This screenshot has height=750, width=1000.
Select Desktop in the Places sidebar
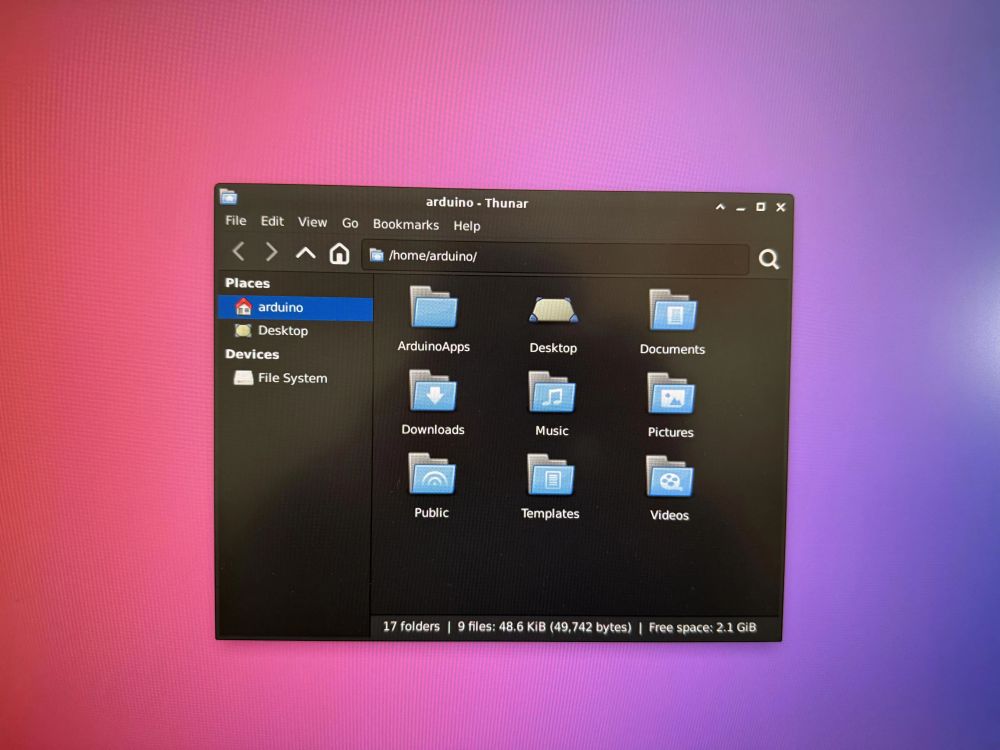coord(295,330)
